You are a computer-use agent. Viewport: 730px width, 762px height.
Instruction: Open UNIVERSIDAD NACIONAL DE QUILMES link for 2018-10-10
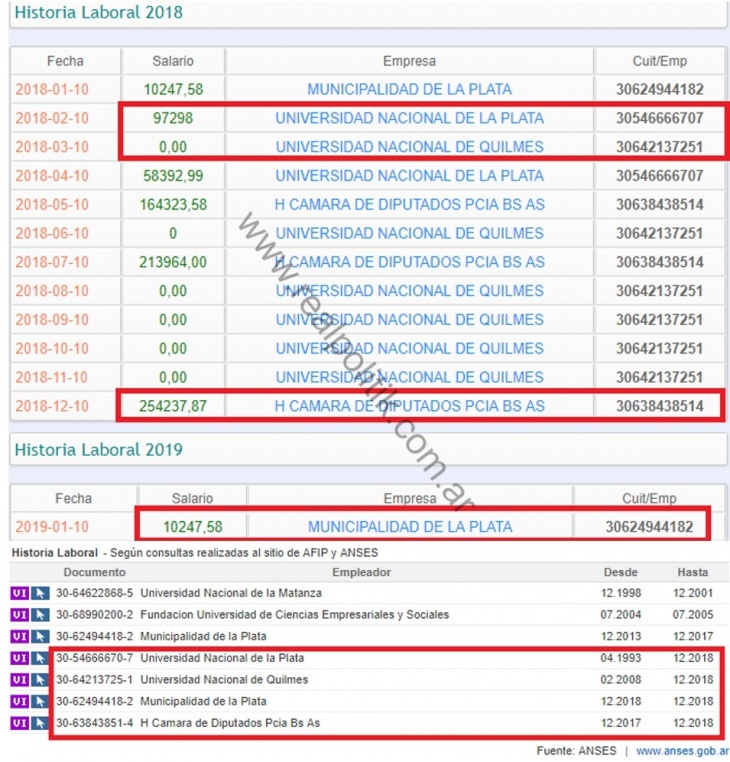[409, 348]
